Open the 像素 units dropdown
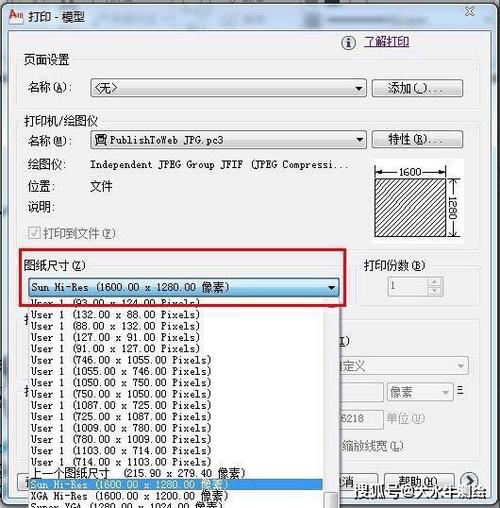Image resolution: width=500 pixels, height=508 pixels. click(420, 392)
